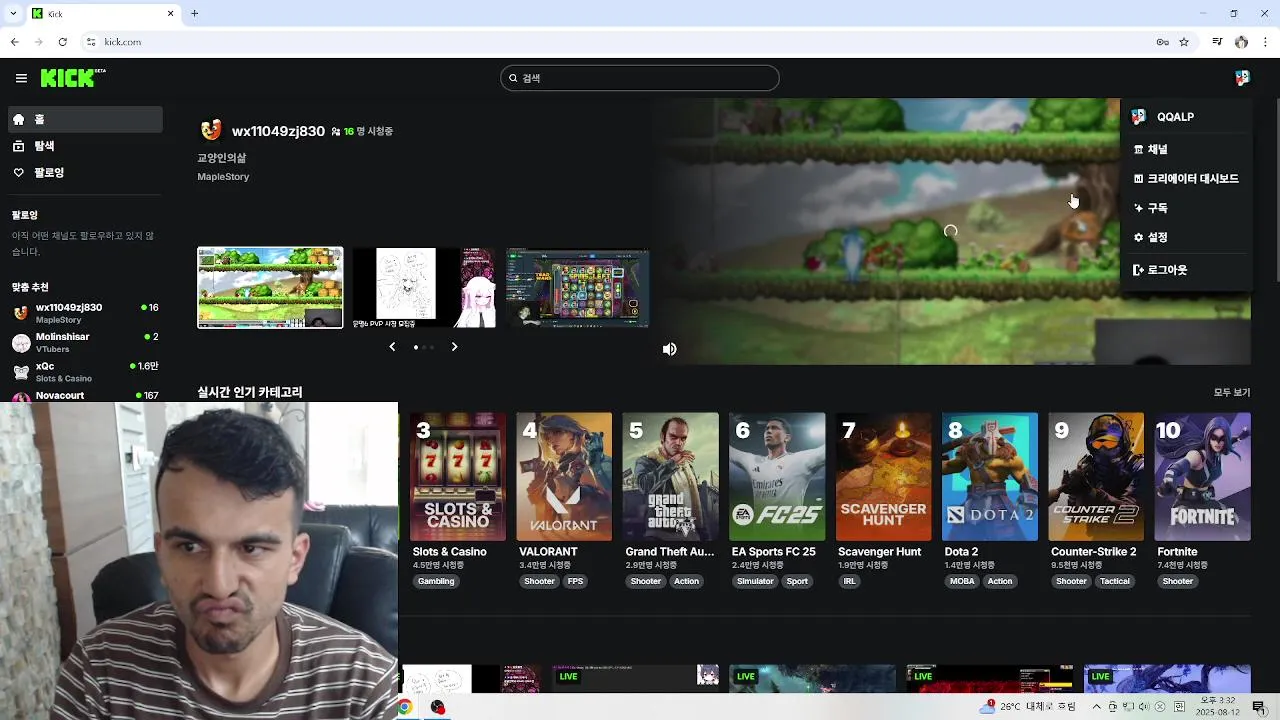Select the MapleStory stream thumbnail
1280x720 pixels.
[270, 288]
